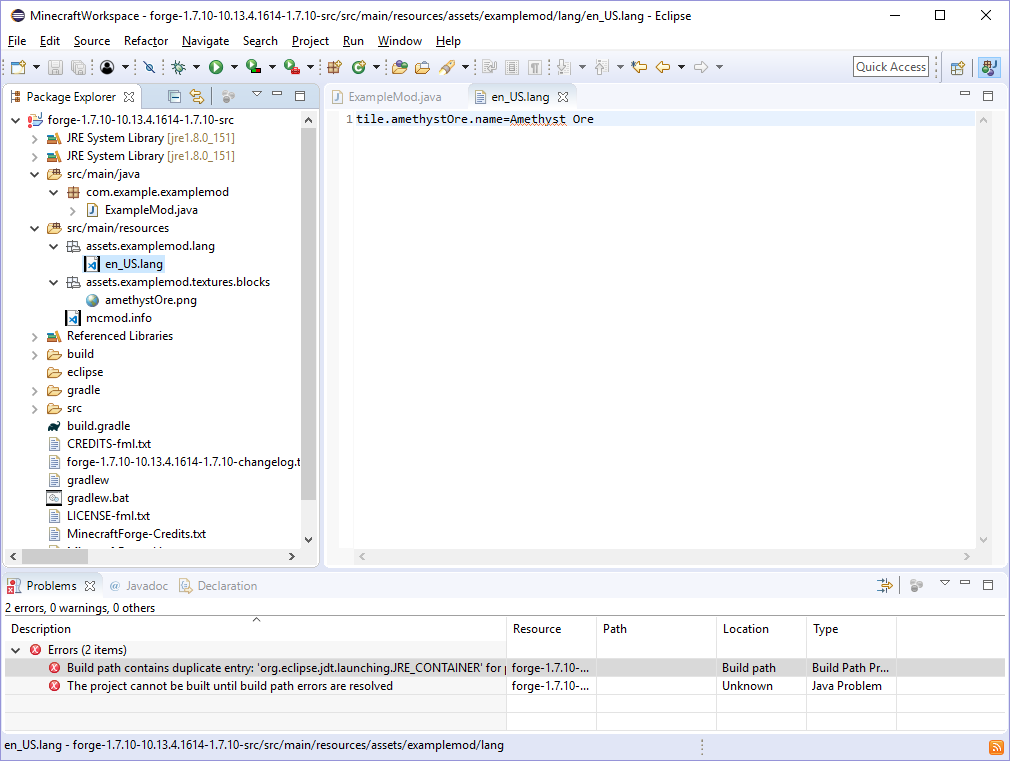Close the en_US.lang editor tab
1010x761 pixels.
pyautogui.click(x=563, y=97)
